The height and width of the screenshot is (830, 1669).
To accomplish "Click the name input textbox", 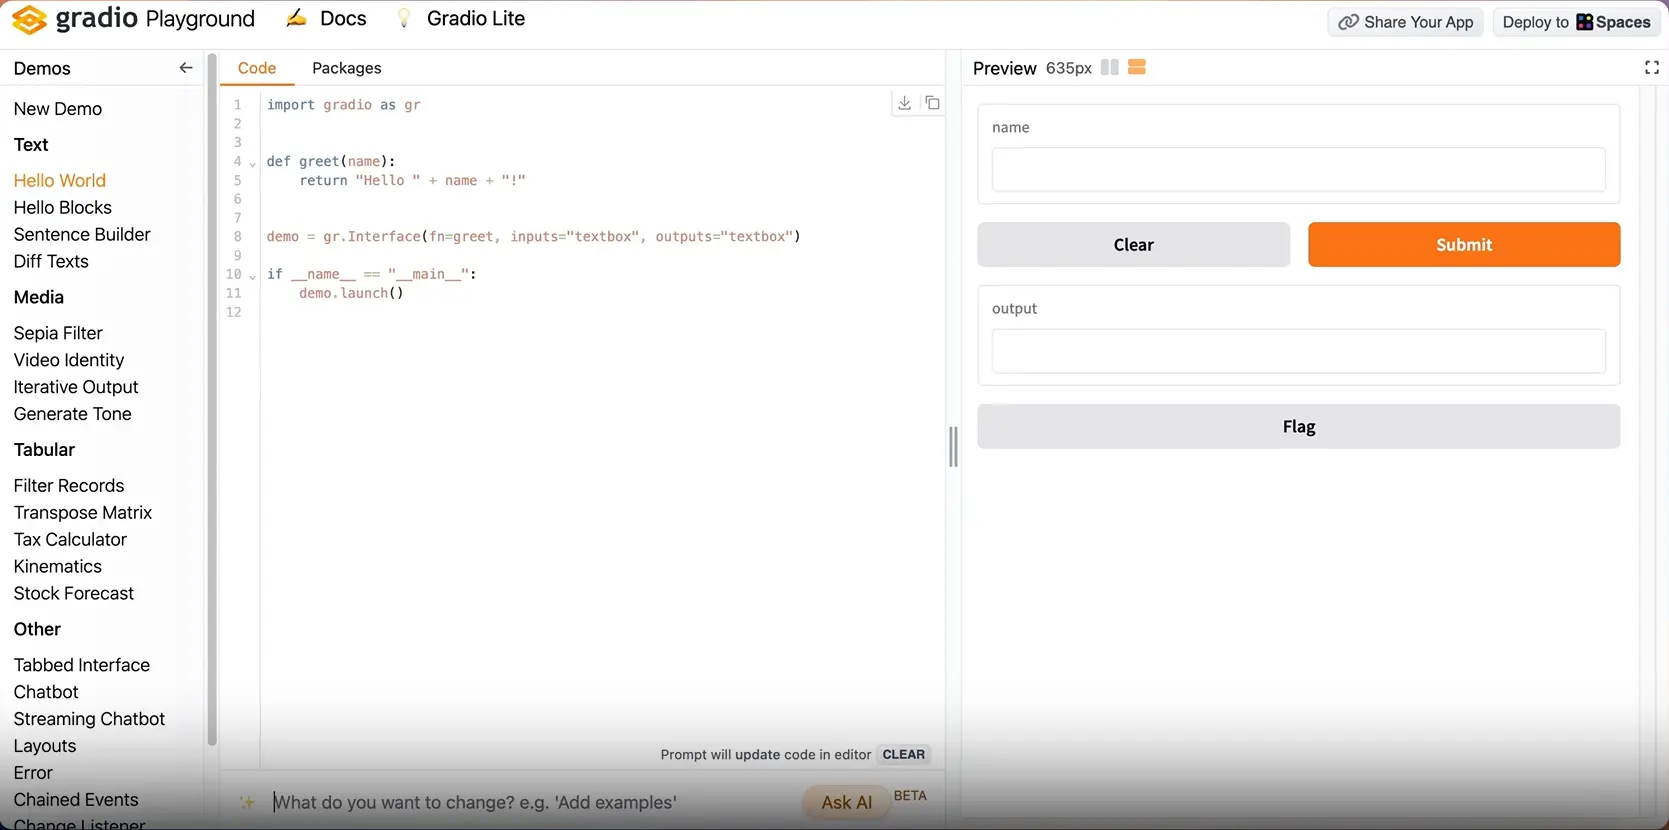I will [1298, 170].
